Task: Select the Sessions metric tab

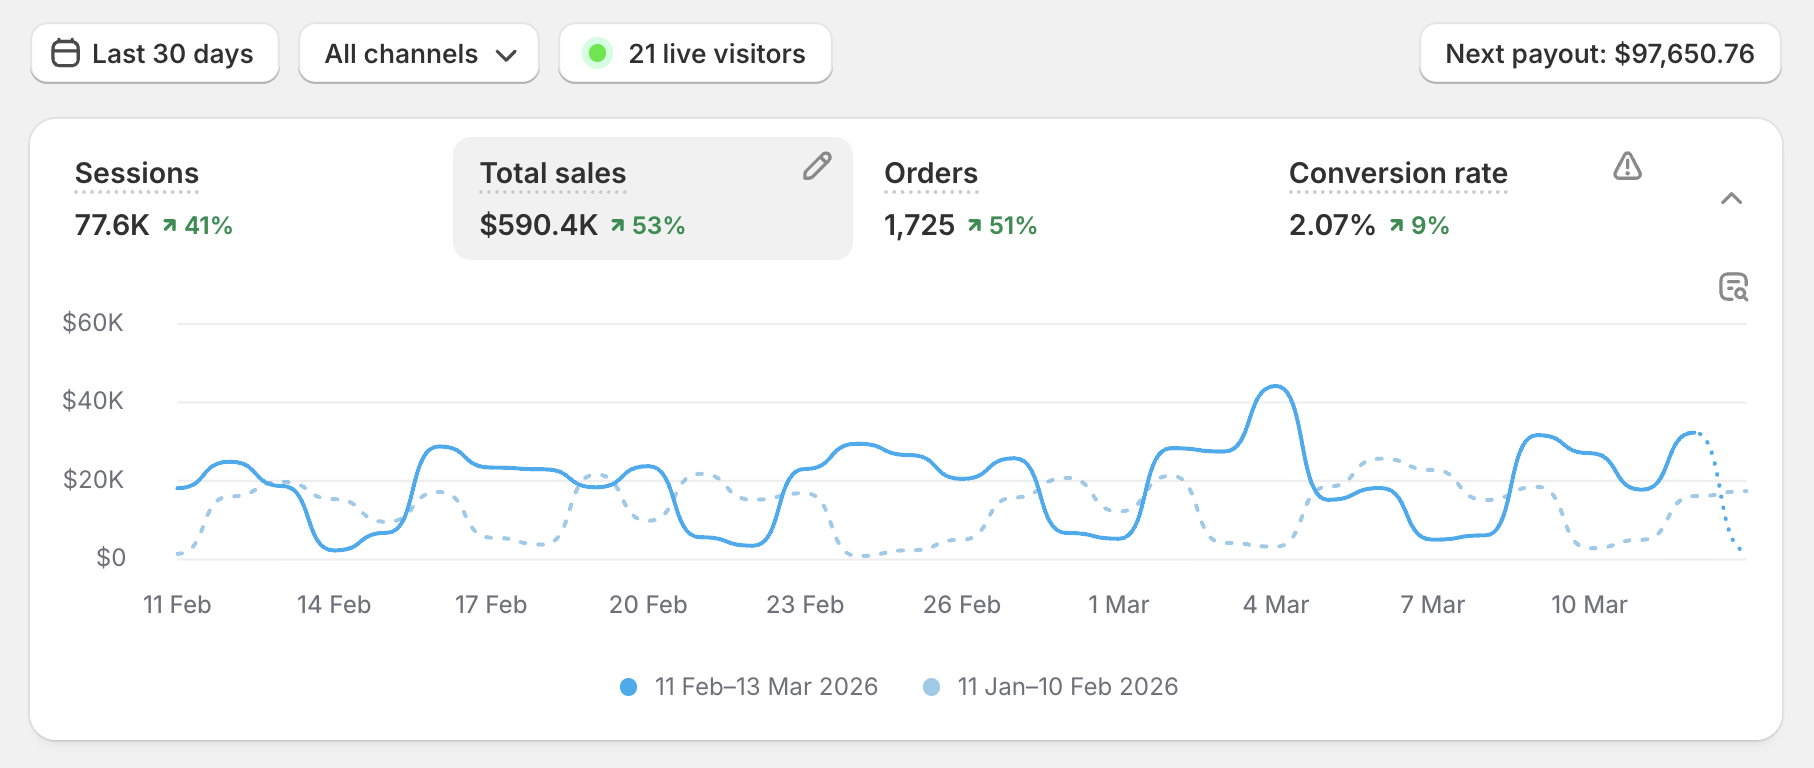Action: 137,174
